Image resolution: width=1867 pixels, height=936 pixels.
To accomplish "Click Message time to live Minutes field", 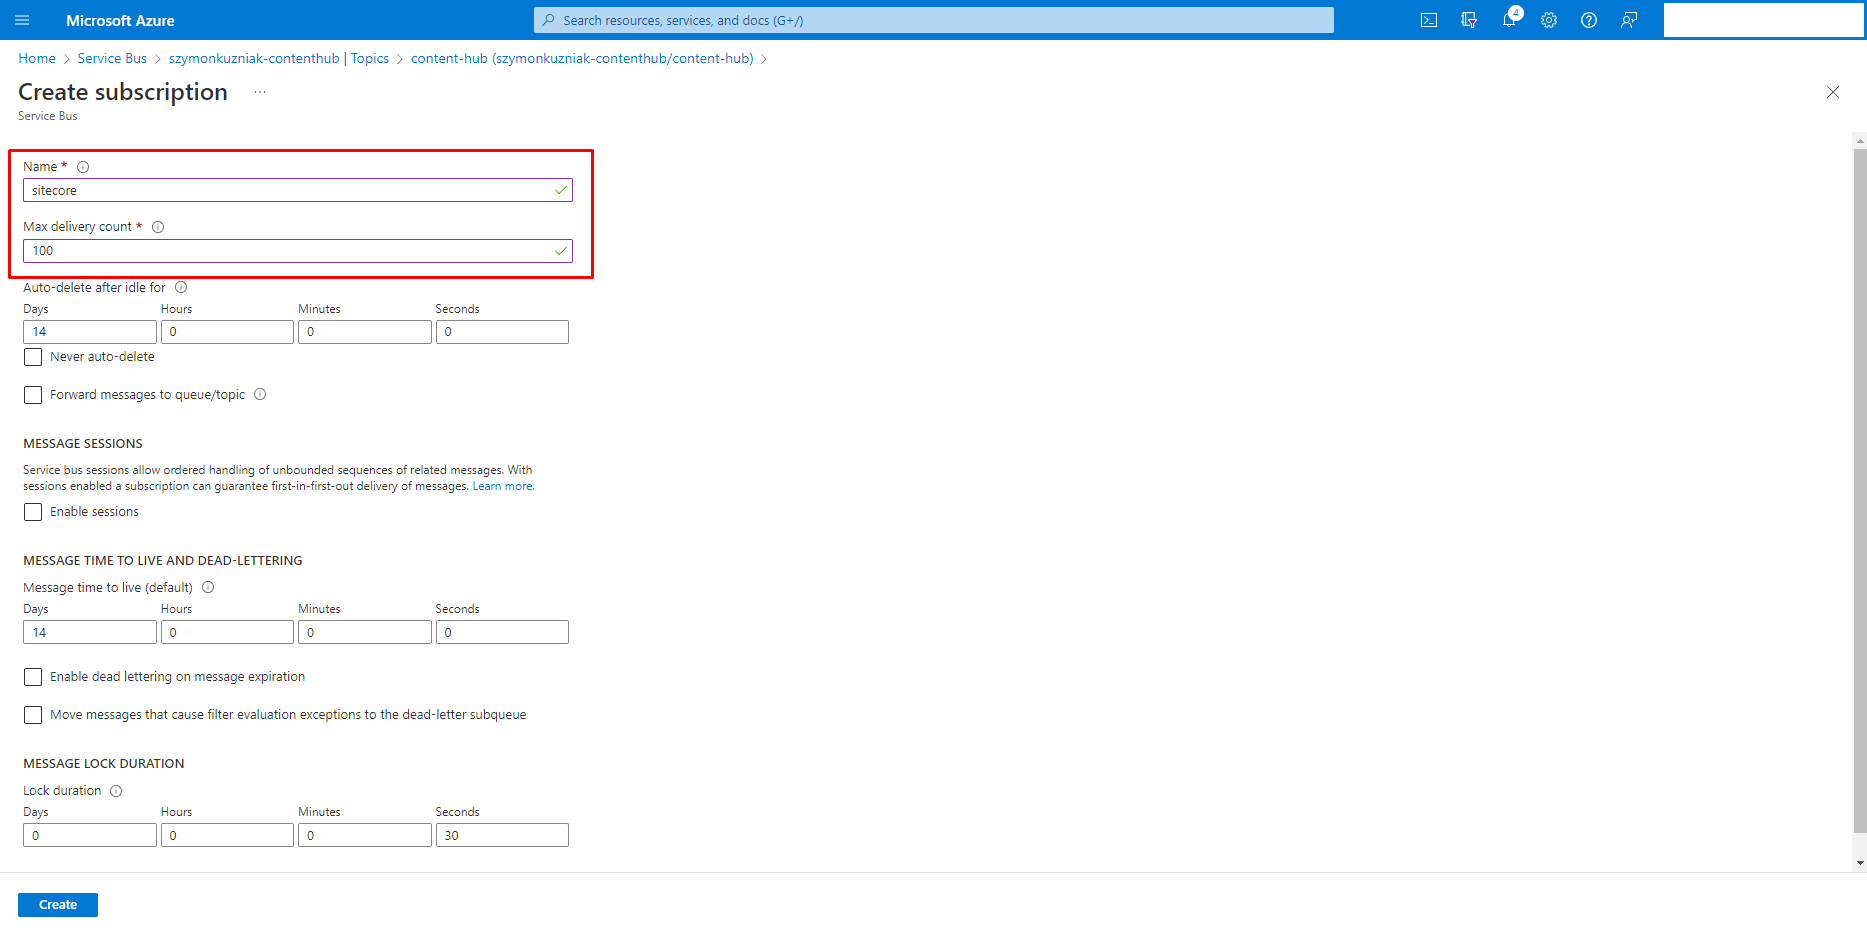I will (x=365, y=632).
